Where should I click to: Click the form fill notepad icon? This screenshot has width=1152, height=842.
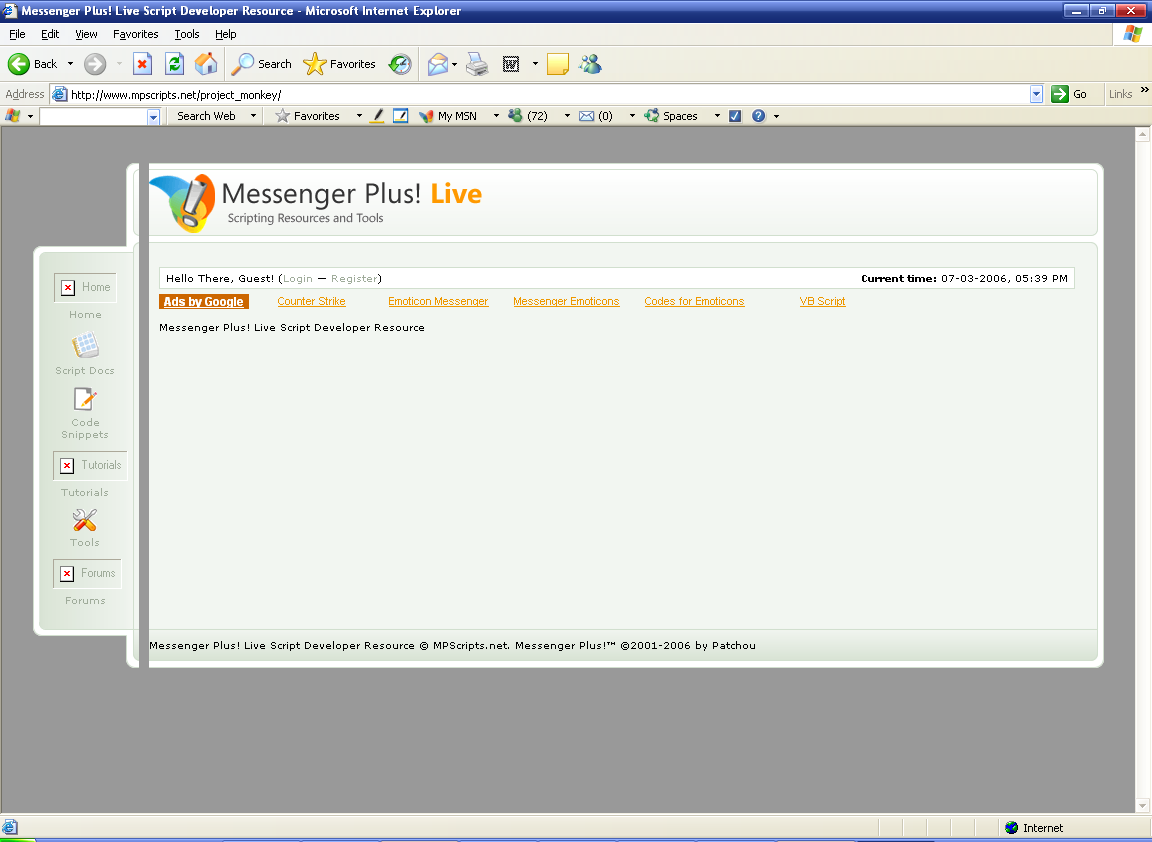[x=400, y=116]
